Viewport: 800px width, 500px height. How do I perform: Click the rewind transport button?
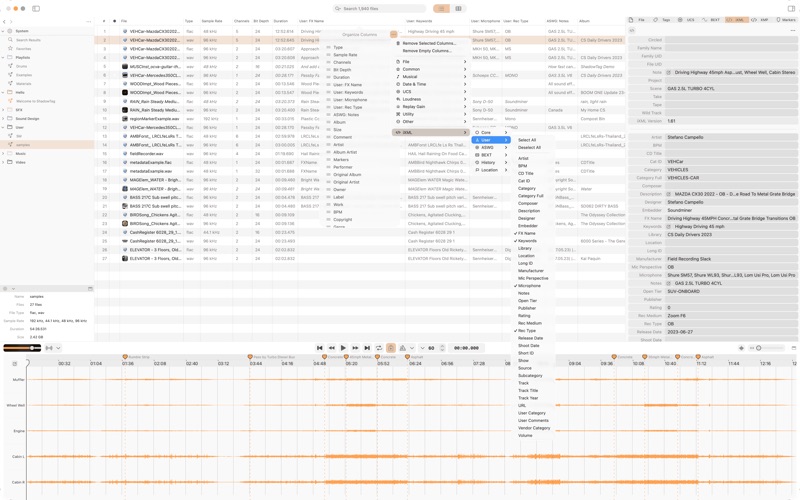(x=332, y=348)
